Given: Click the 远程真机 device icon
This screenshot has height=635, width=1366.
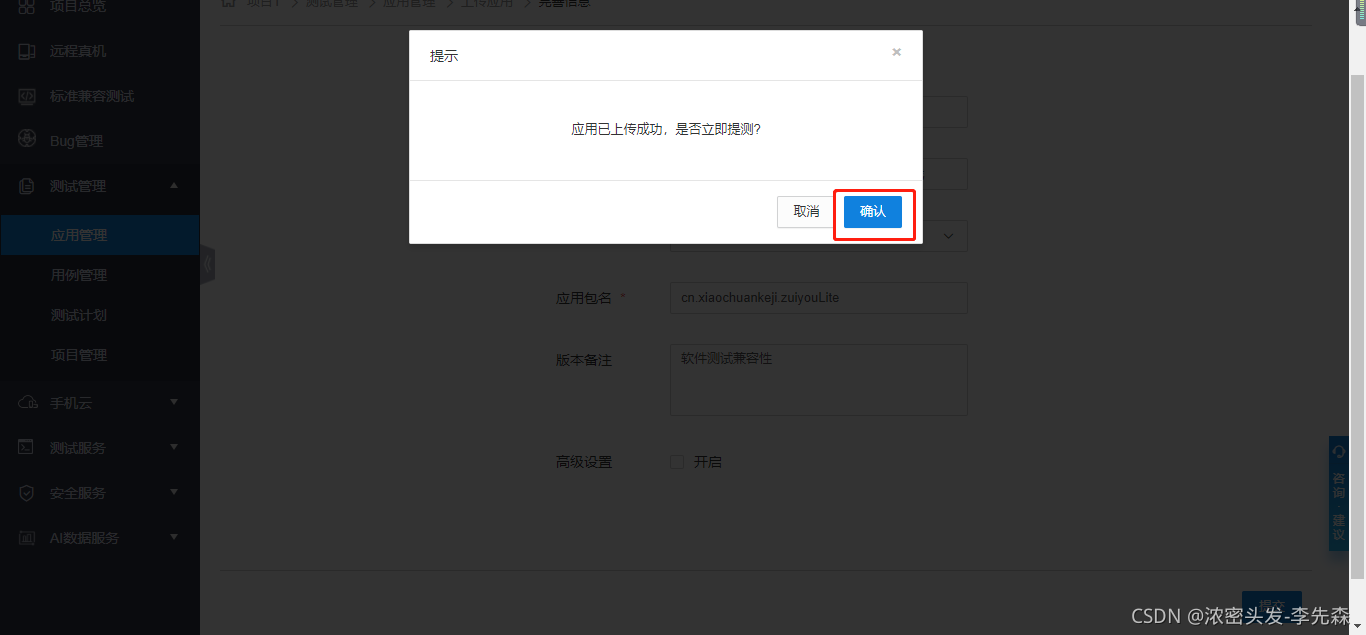Looking at the screenshot, I should point(28,51).
